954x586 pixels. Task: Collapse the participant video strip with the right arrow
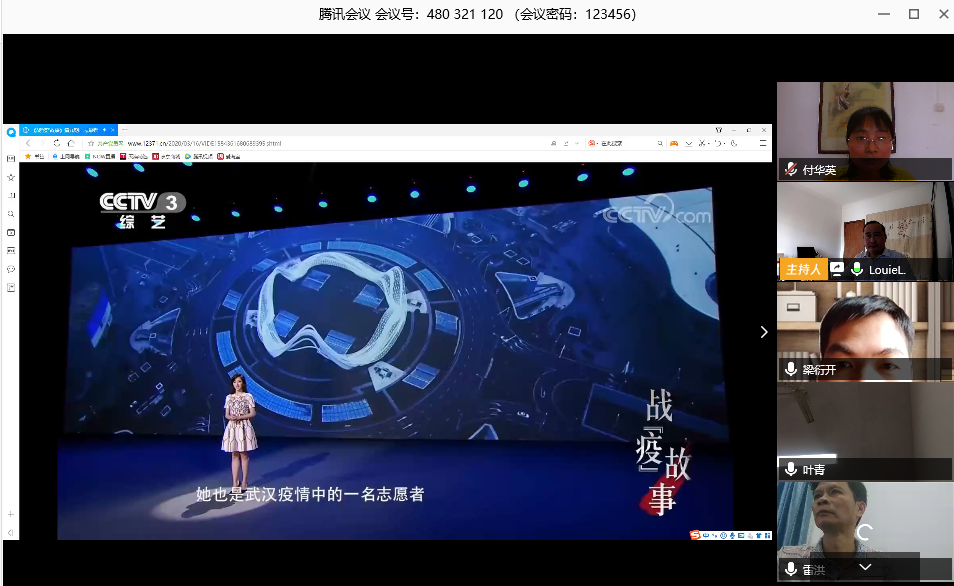pos(764,332)
